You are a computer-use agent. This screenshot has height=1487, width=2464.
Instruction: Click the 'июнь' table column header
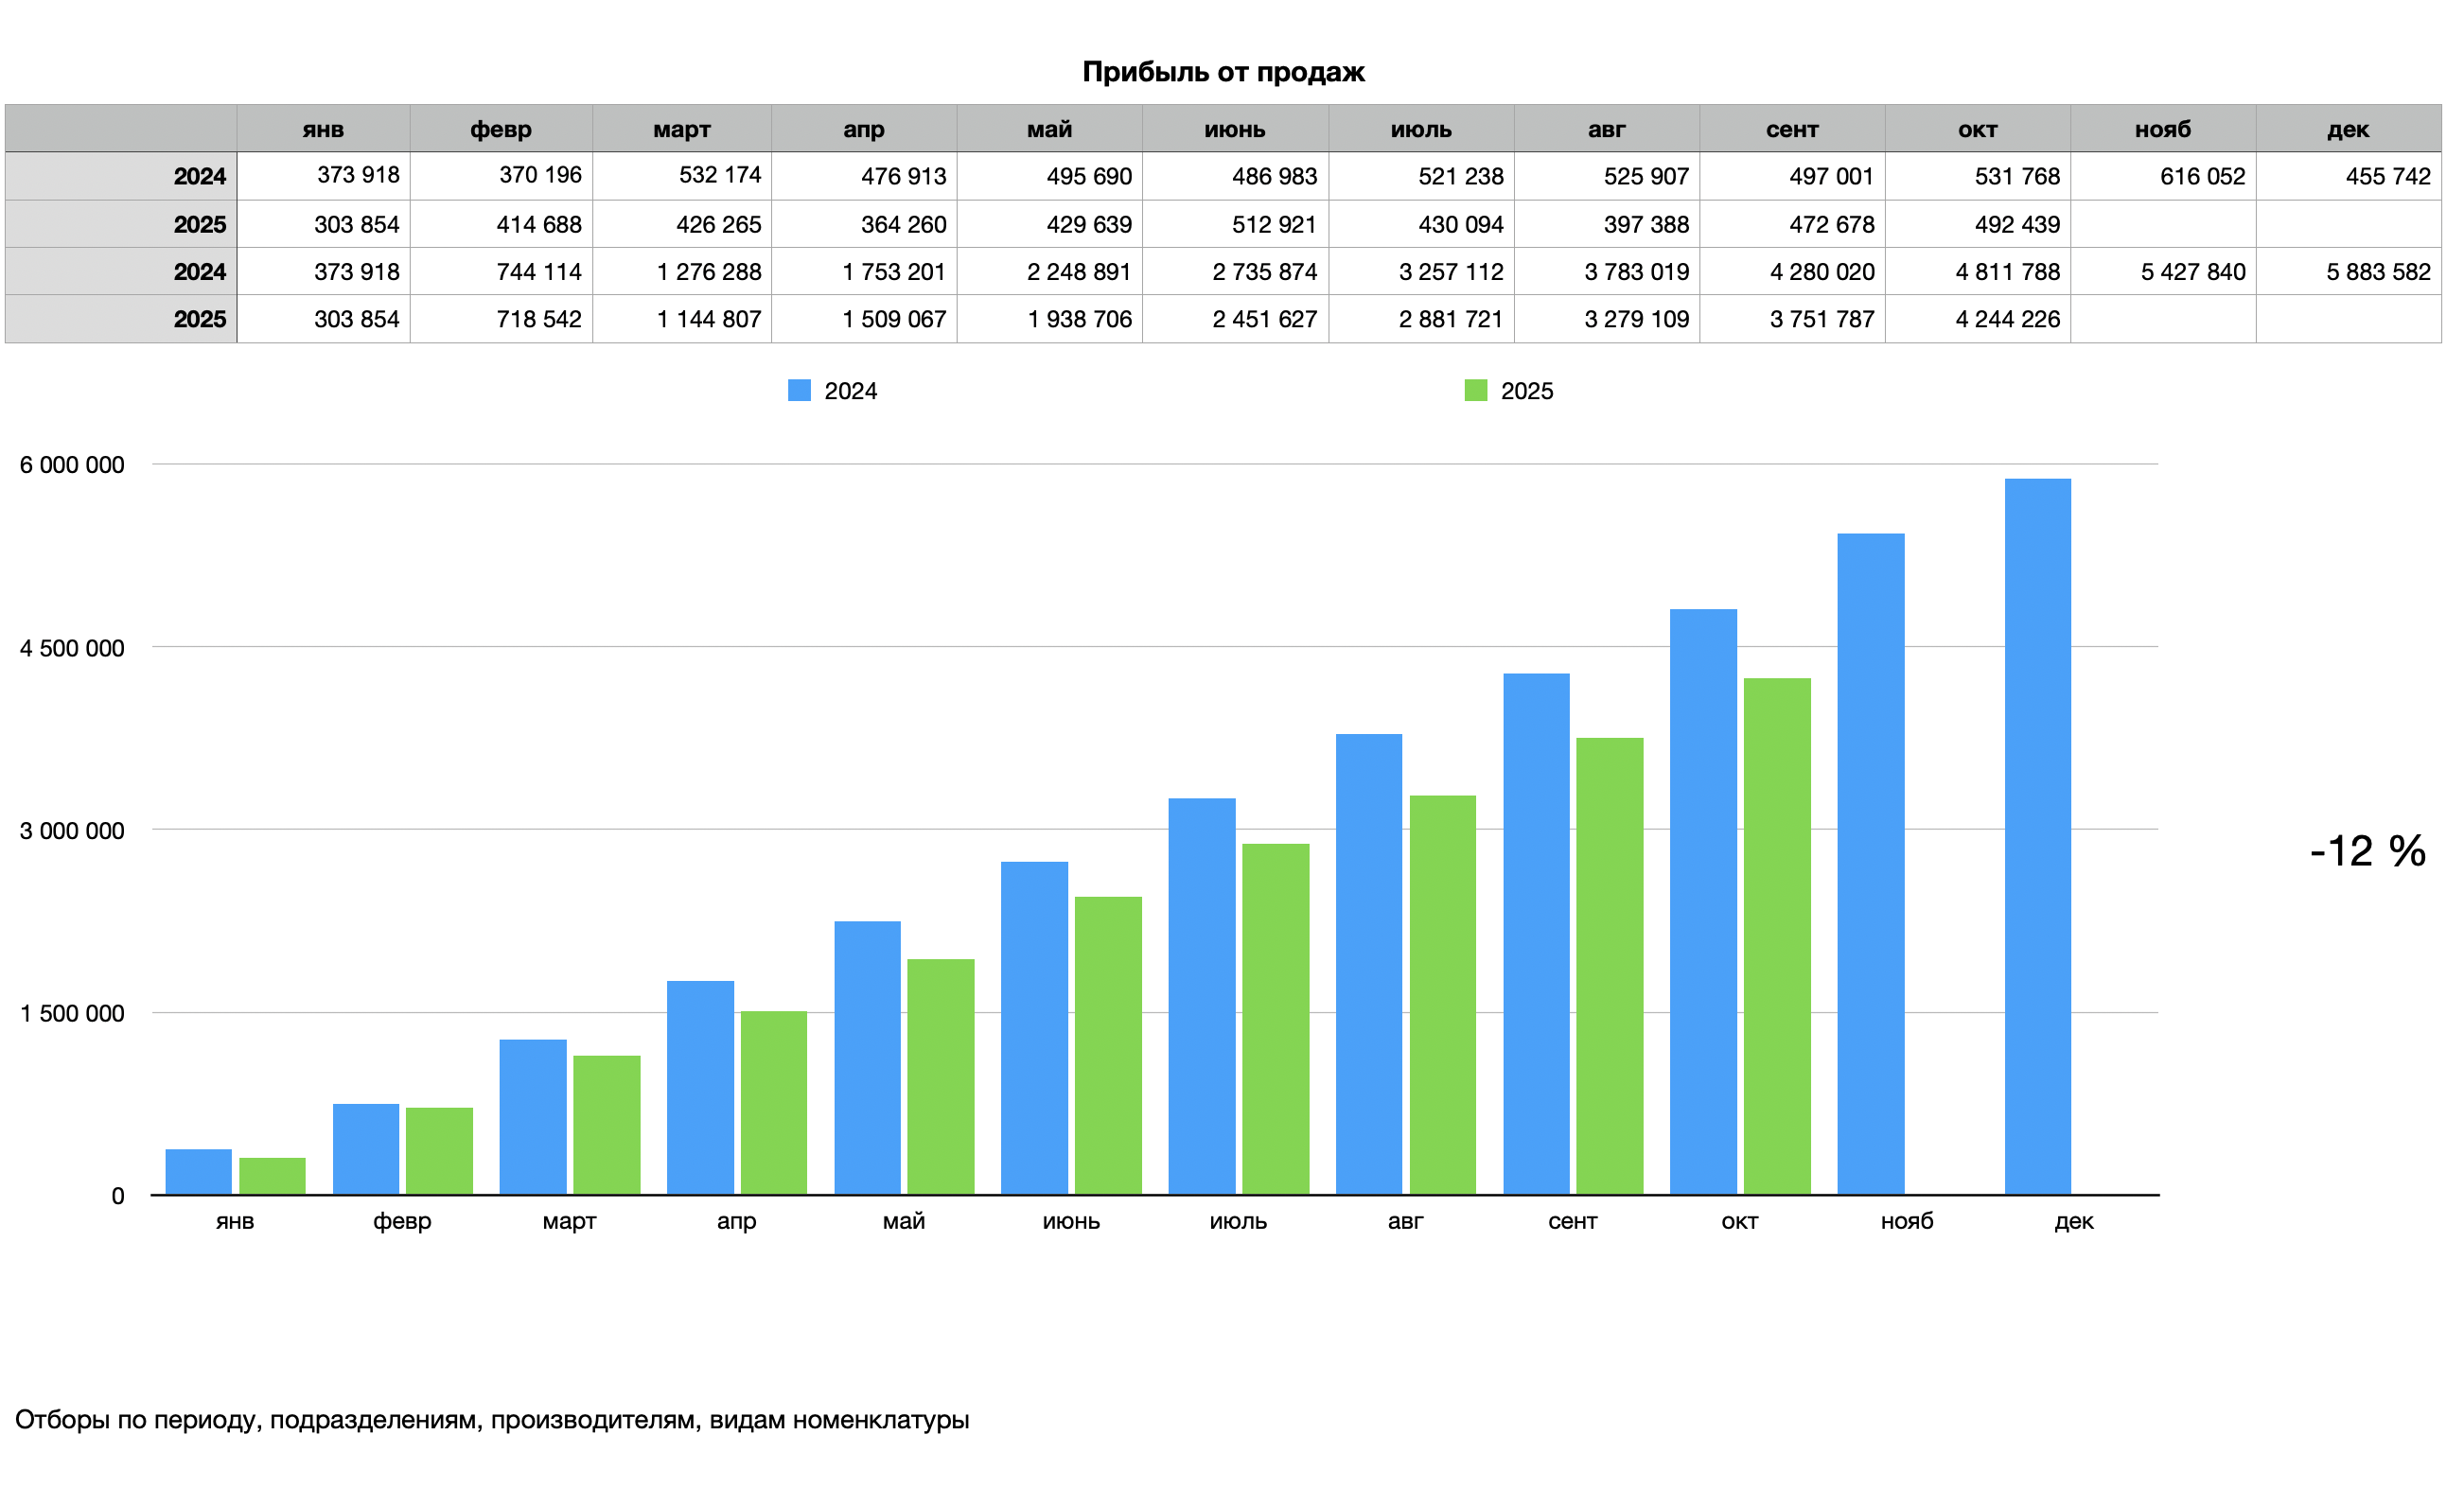(1234, 129)
